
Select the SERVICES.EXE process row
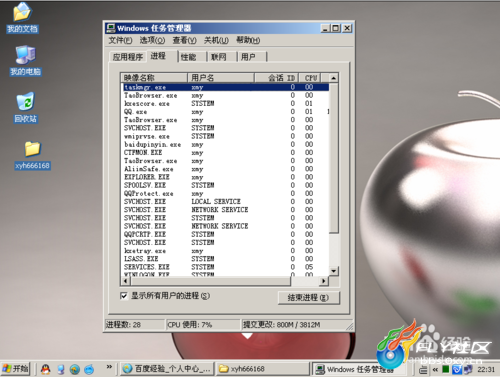(225, 267)
